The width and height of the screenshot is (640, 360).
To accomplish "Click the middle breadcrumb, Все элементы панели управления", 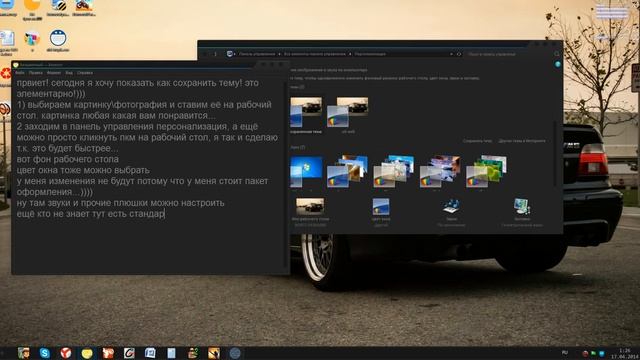I will 315,54.
